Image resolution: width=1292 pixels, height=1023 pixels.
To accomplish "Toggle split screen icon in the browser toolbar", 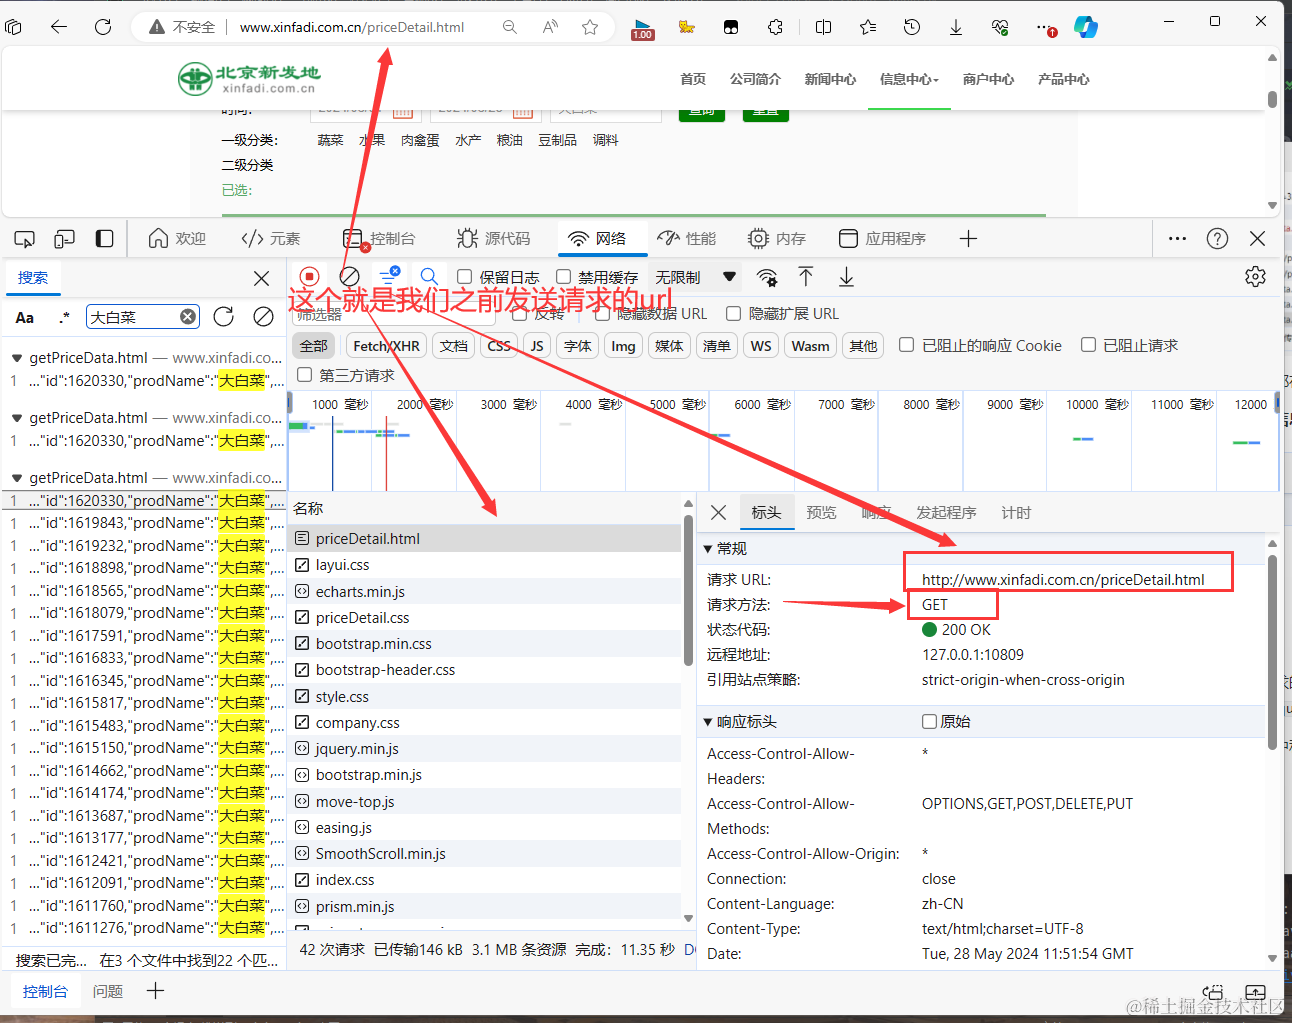I will tap(823, 27).
